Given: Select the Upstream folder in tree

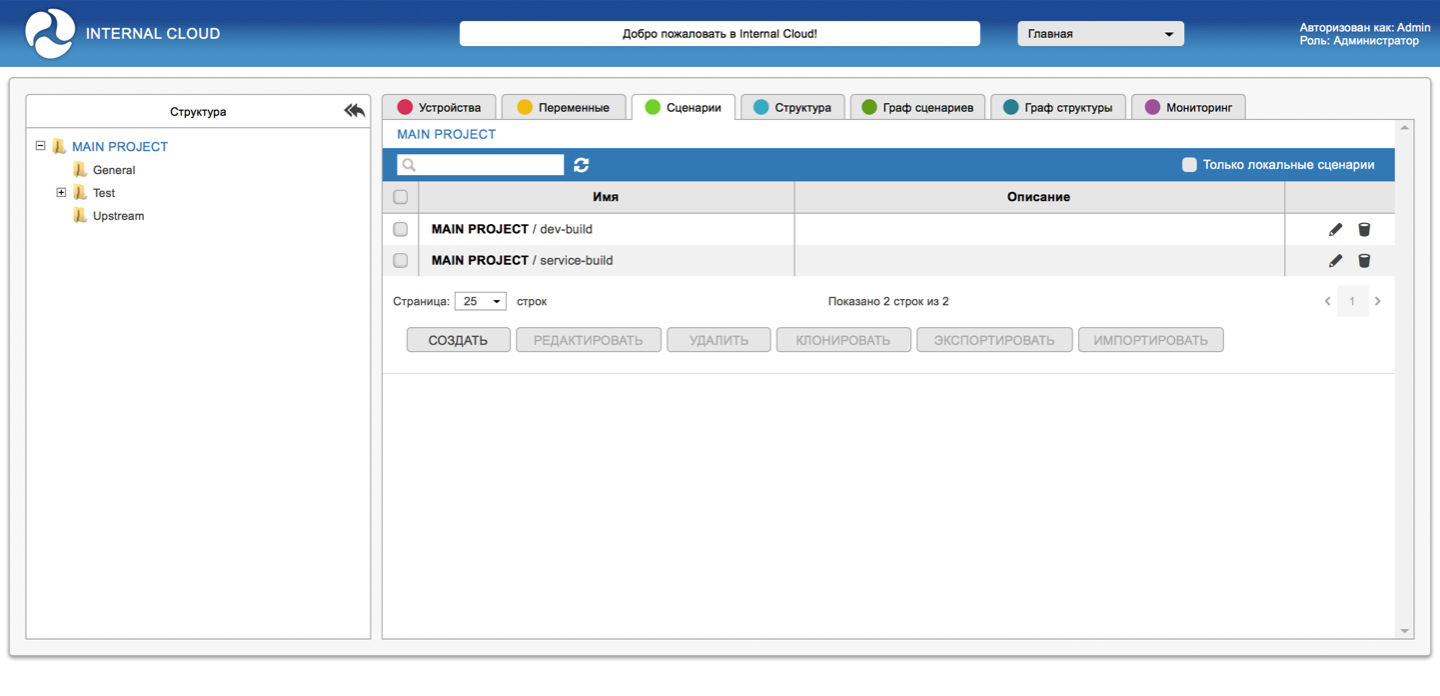Looking at the screenshot, I should click(x=118, y=216).
